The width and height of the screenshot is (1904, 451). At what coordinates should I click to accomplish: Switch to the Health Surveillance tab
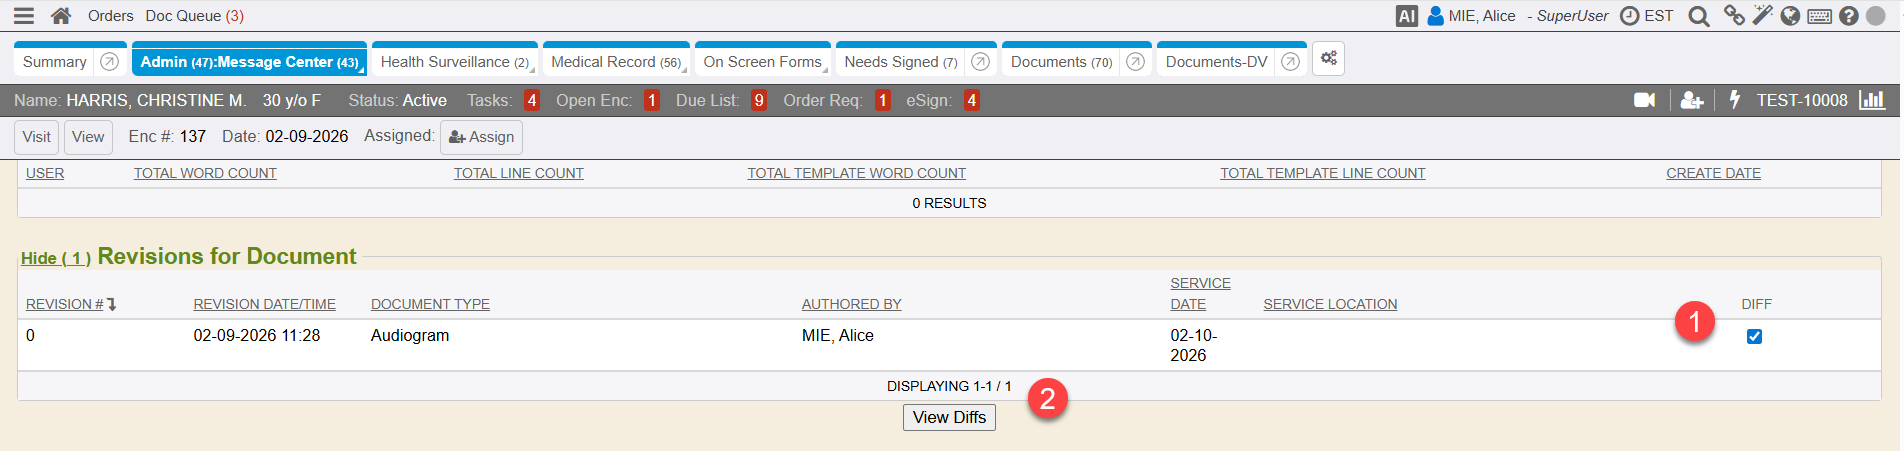click(x=453, y=62)
